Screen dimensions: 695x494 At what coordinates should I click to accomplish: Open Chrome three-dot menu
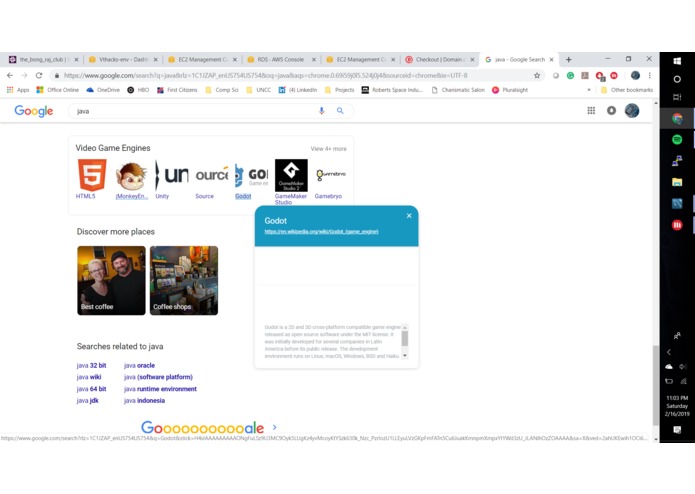click(x=649, y=75)
